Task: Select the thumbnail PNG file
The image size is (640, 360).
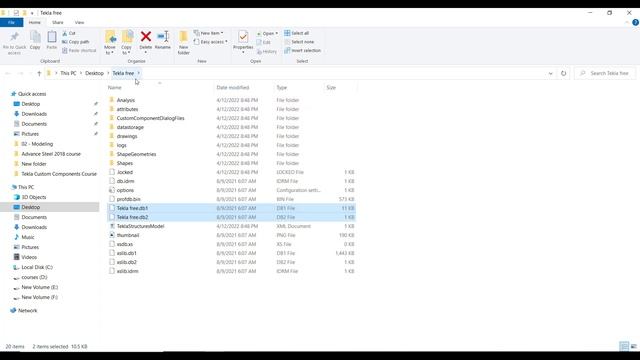Action: [128, 235]
